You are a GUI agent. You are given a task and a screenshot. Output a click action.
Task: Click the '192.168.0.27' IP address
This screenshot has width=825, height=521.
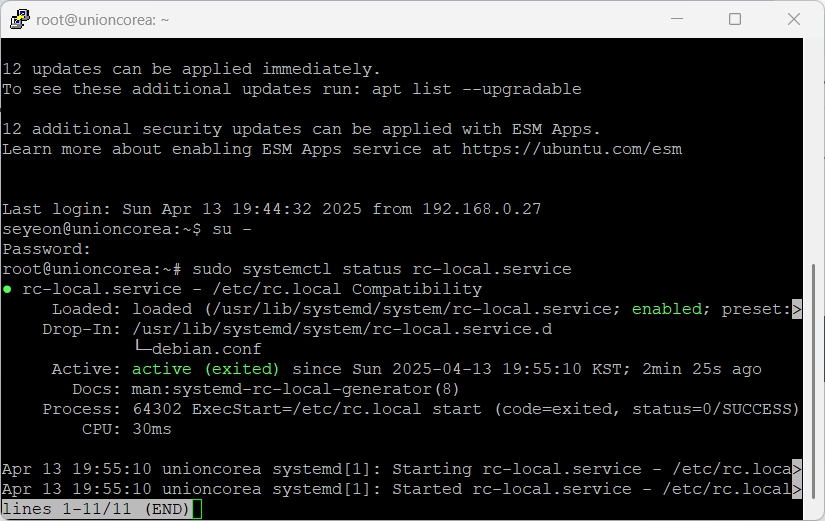point(481,209)
